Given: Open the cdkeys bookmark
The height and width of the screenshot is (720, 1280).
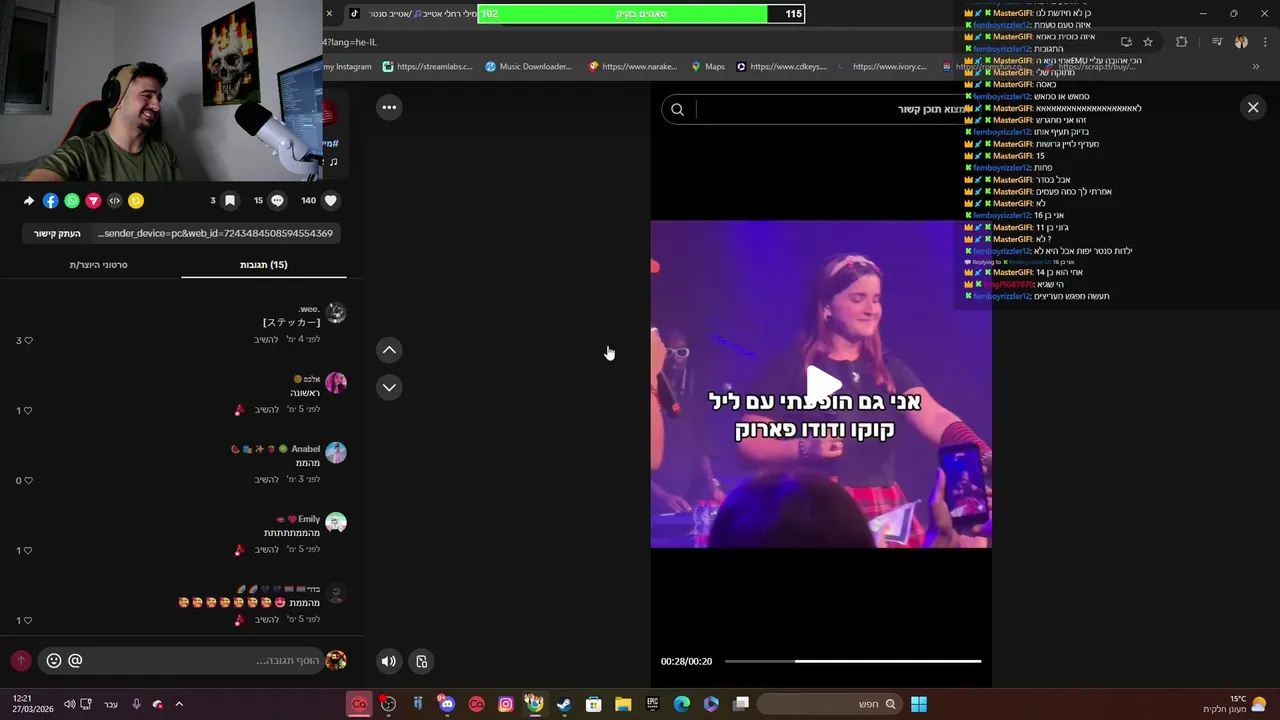Looking at the screenshot, I should 781,67.
